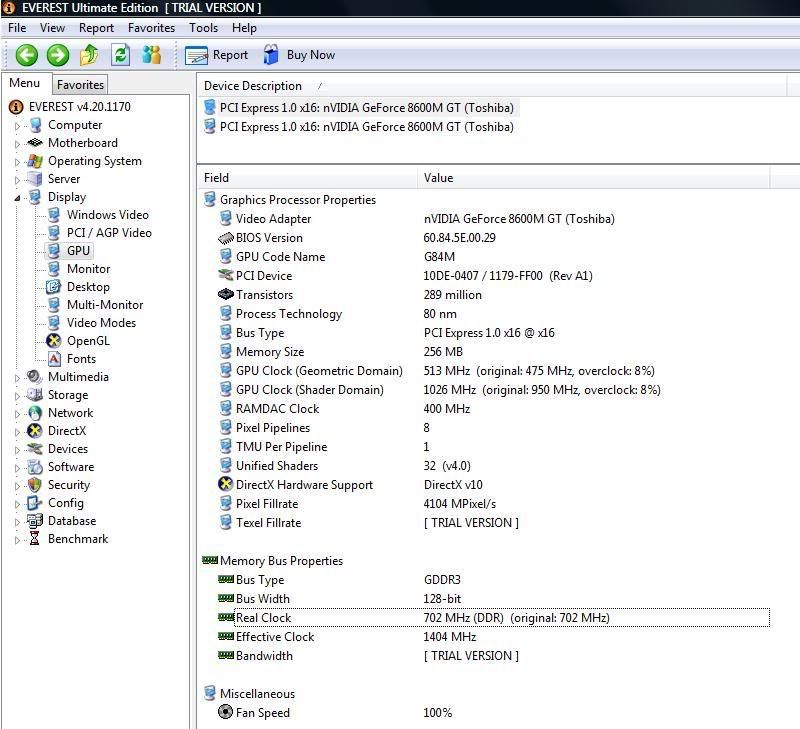Expand the Devices tree node
800x729 pixels.
[x=17, y=450]
